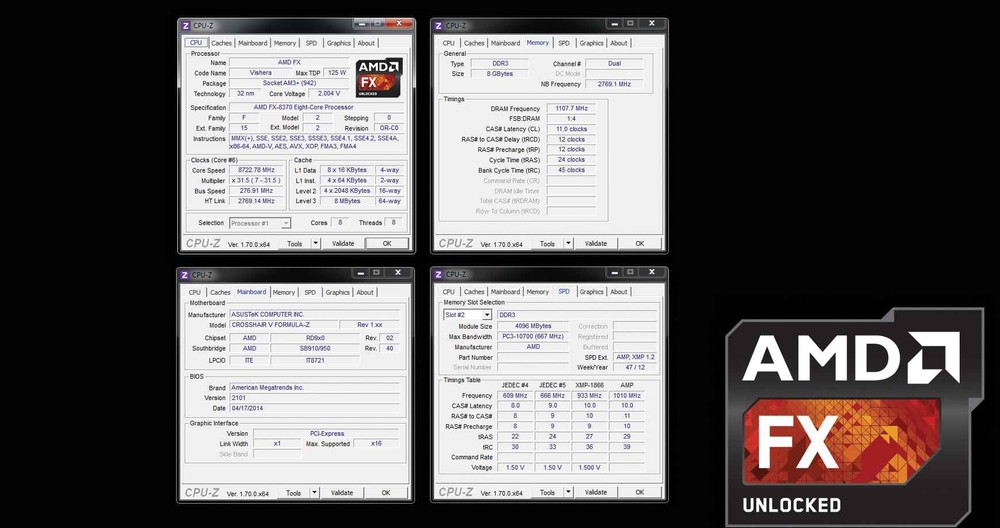The image size is (1000, 528).
Task: Select the Caches tab in the SPD window
Action: click(474, 292)
